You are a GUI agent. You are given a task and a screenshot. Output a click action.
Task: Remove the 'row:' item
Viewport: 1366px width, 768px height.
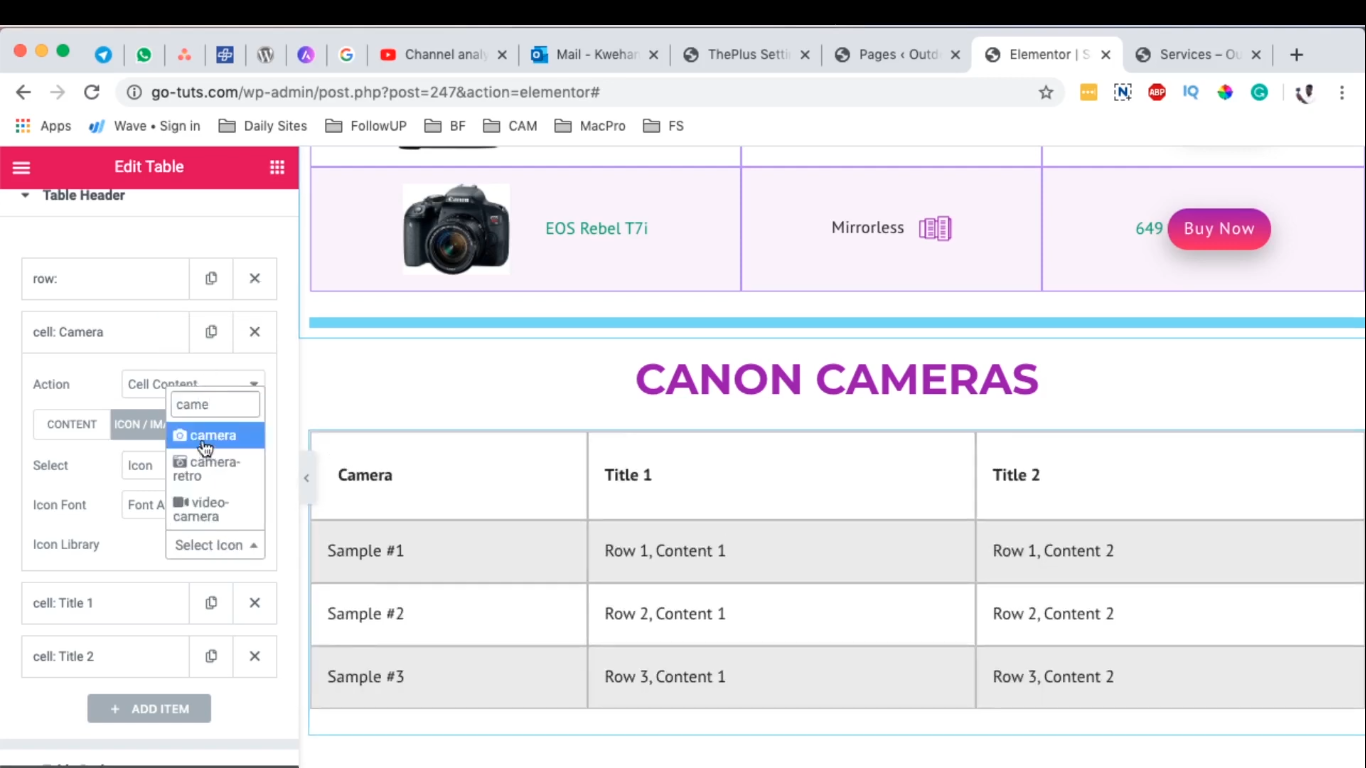point(255,279)
